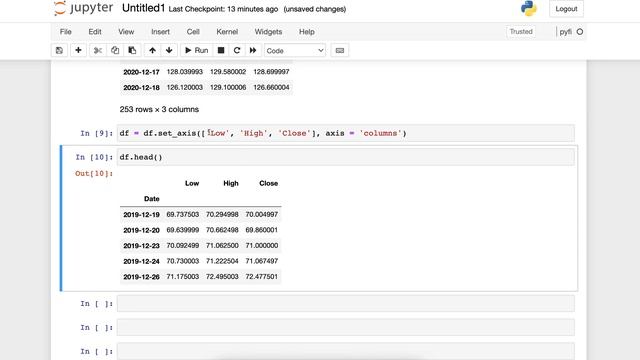Click row label 2020-12-18
The height and width of the screenshot is (360, 640).
pyautogui.click(x=141, y=87)
